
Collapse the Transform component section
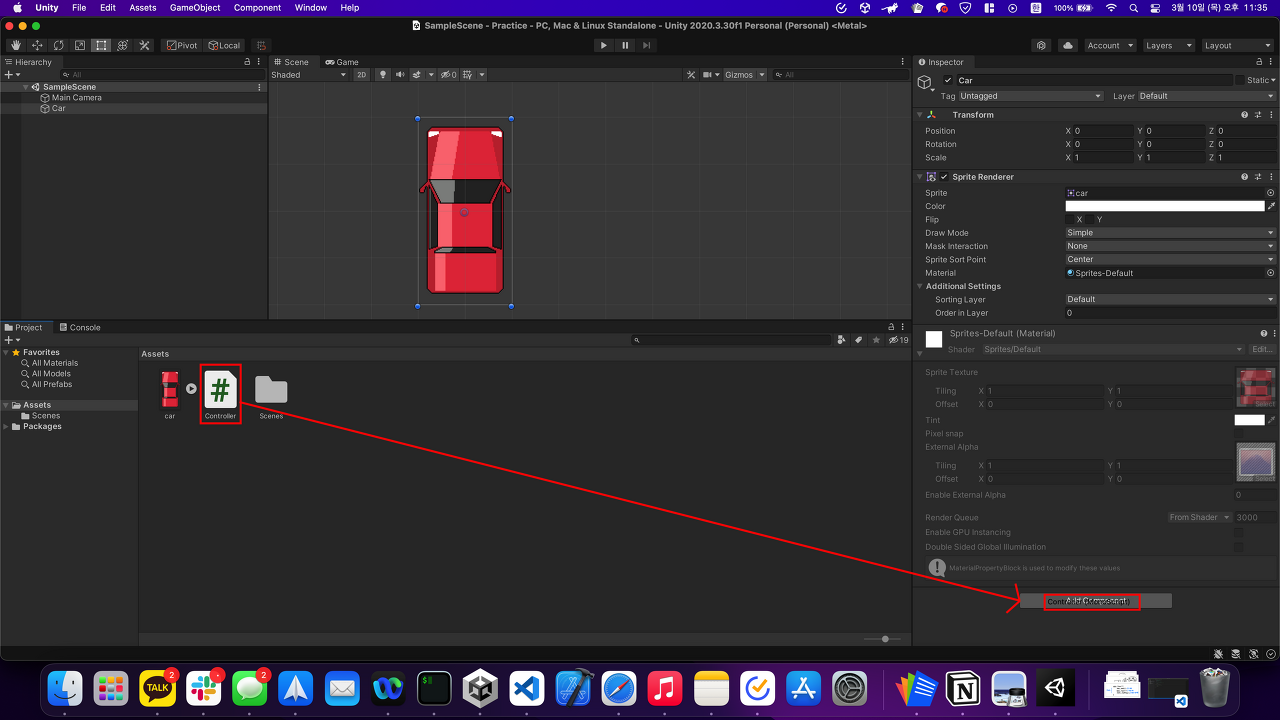point(920,115)
